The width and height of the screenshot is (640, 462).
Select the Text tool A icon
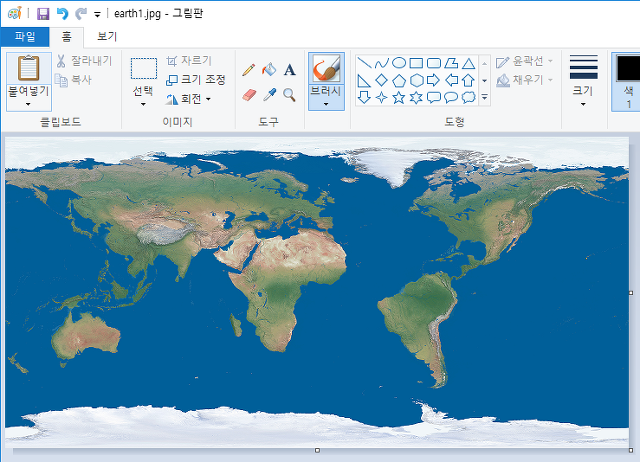[x=289, y=70]
